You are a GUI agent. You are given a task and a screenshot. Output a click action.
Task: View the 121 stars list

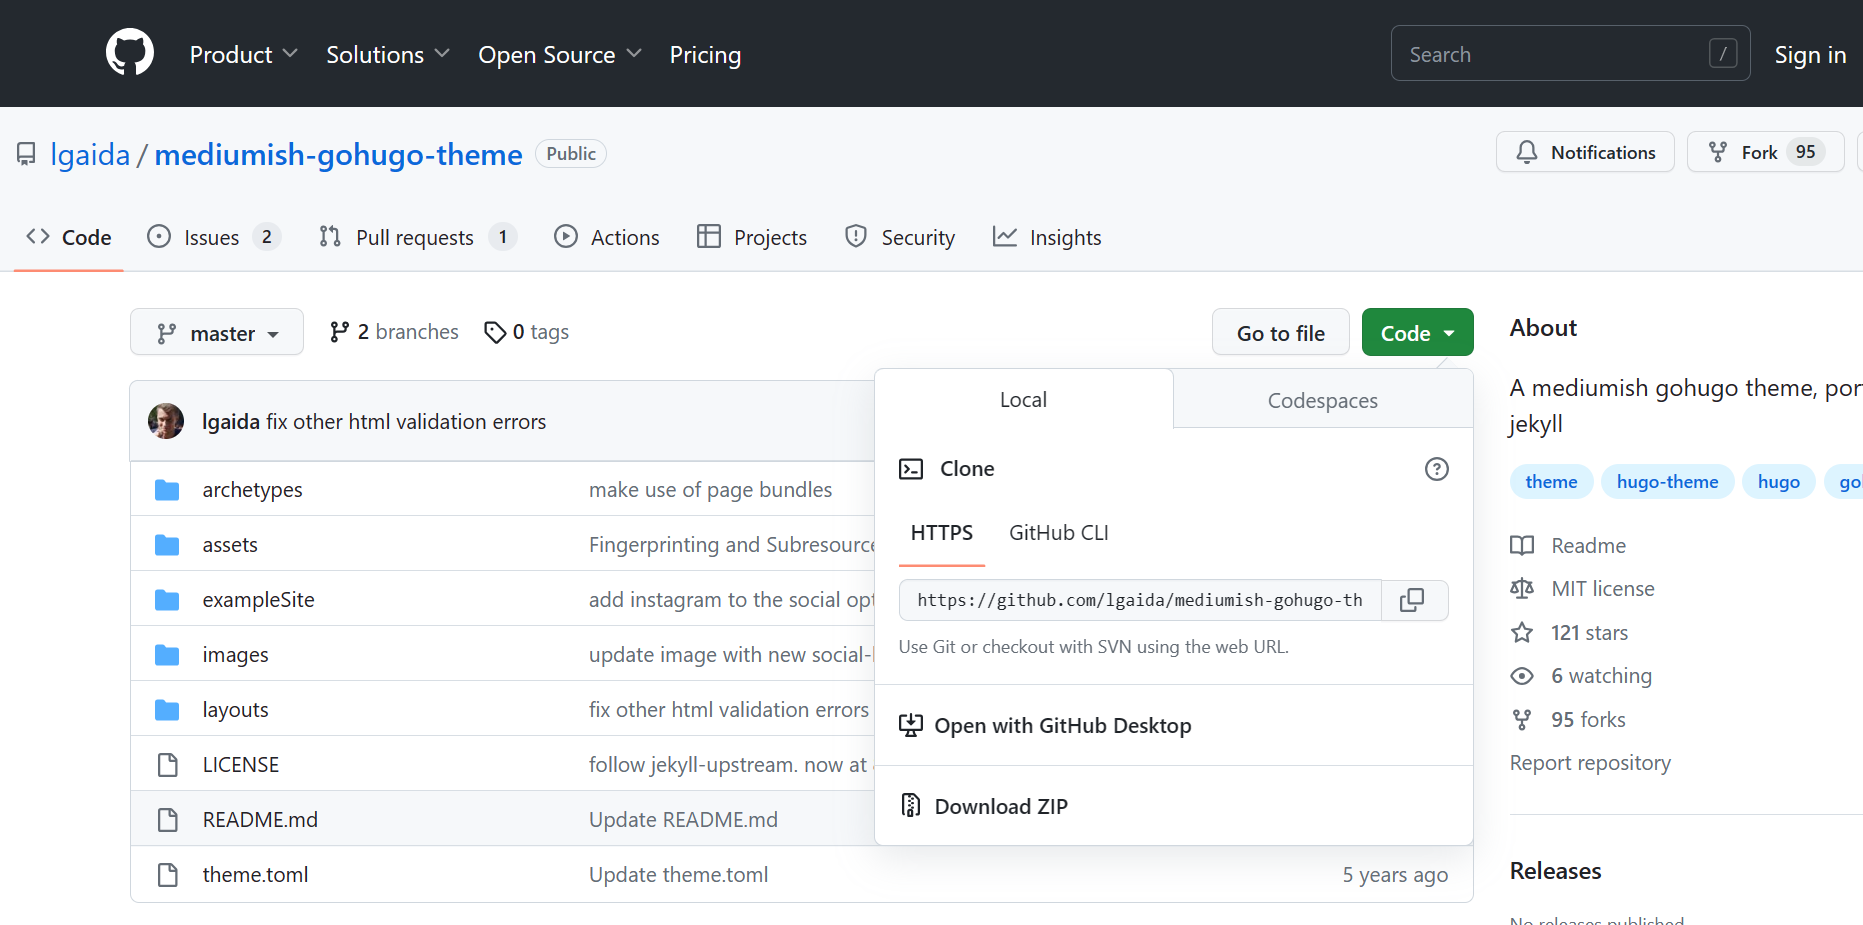point(1588,633)
